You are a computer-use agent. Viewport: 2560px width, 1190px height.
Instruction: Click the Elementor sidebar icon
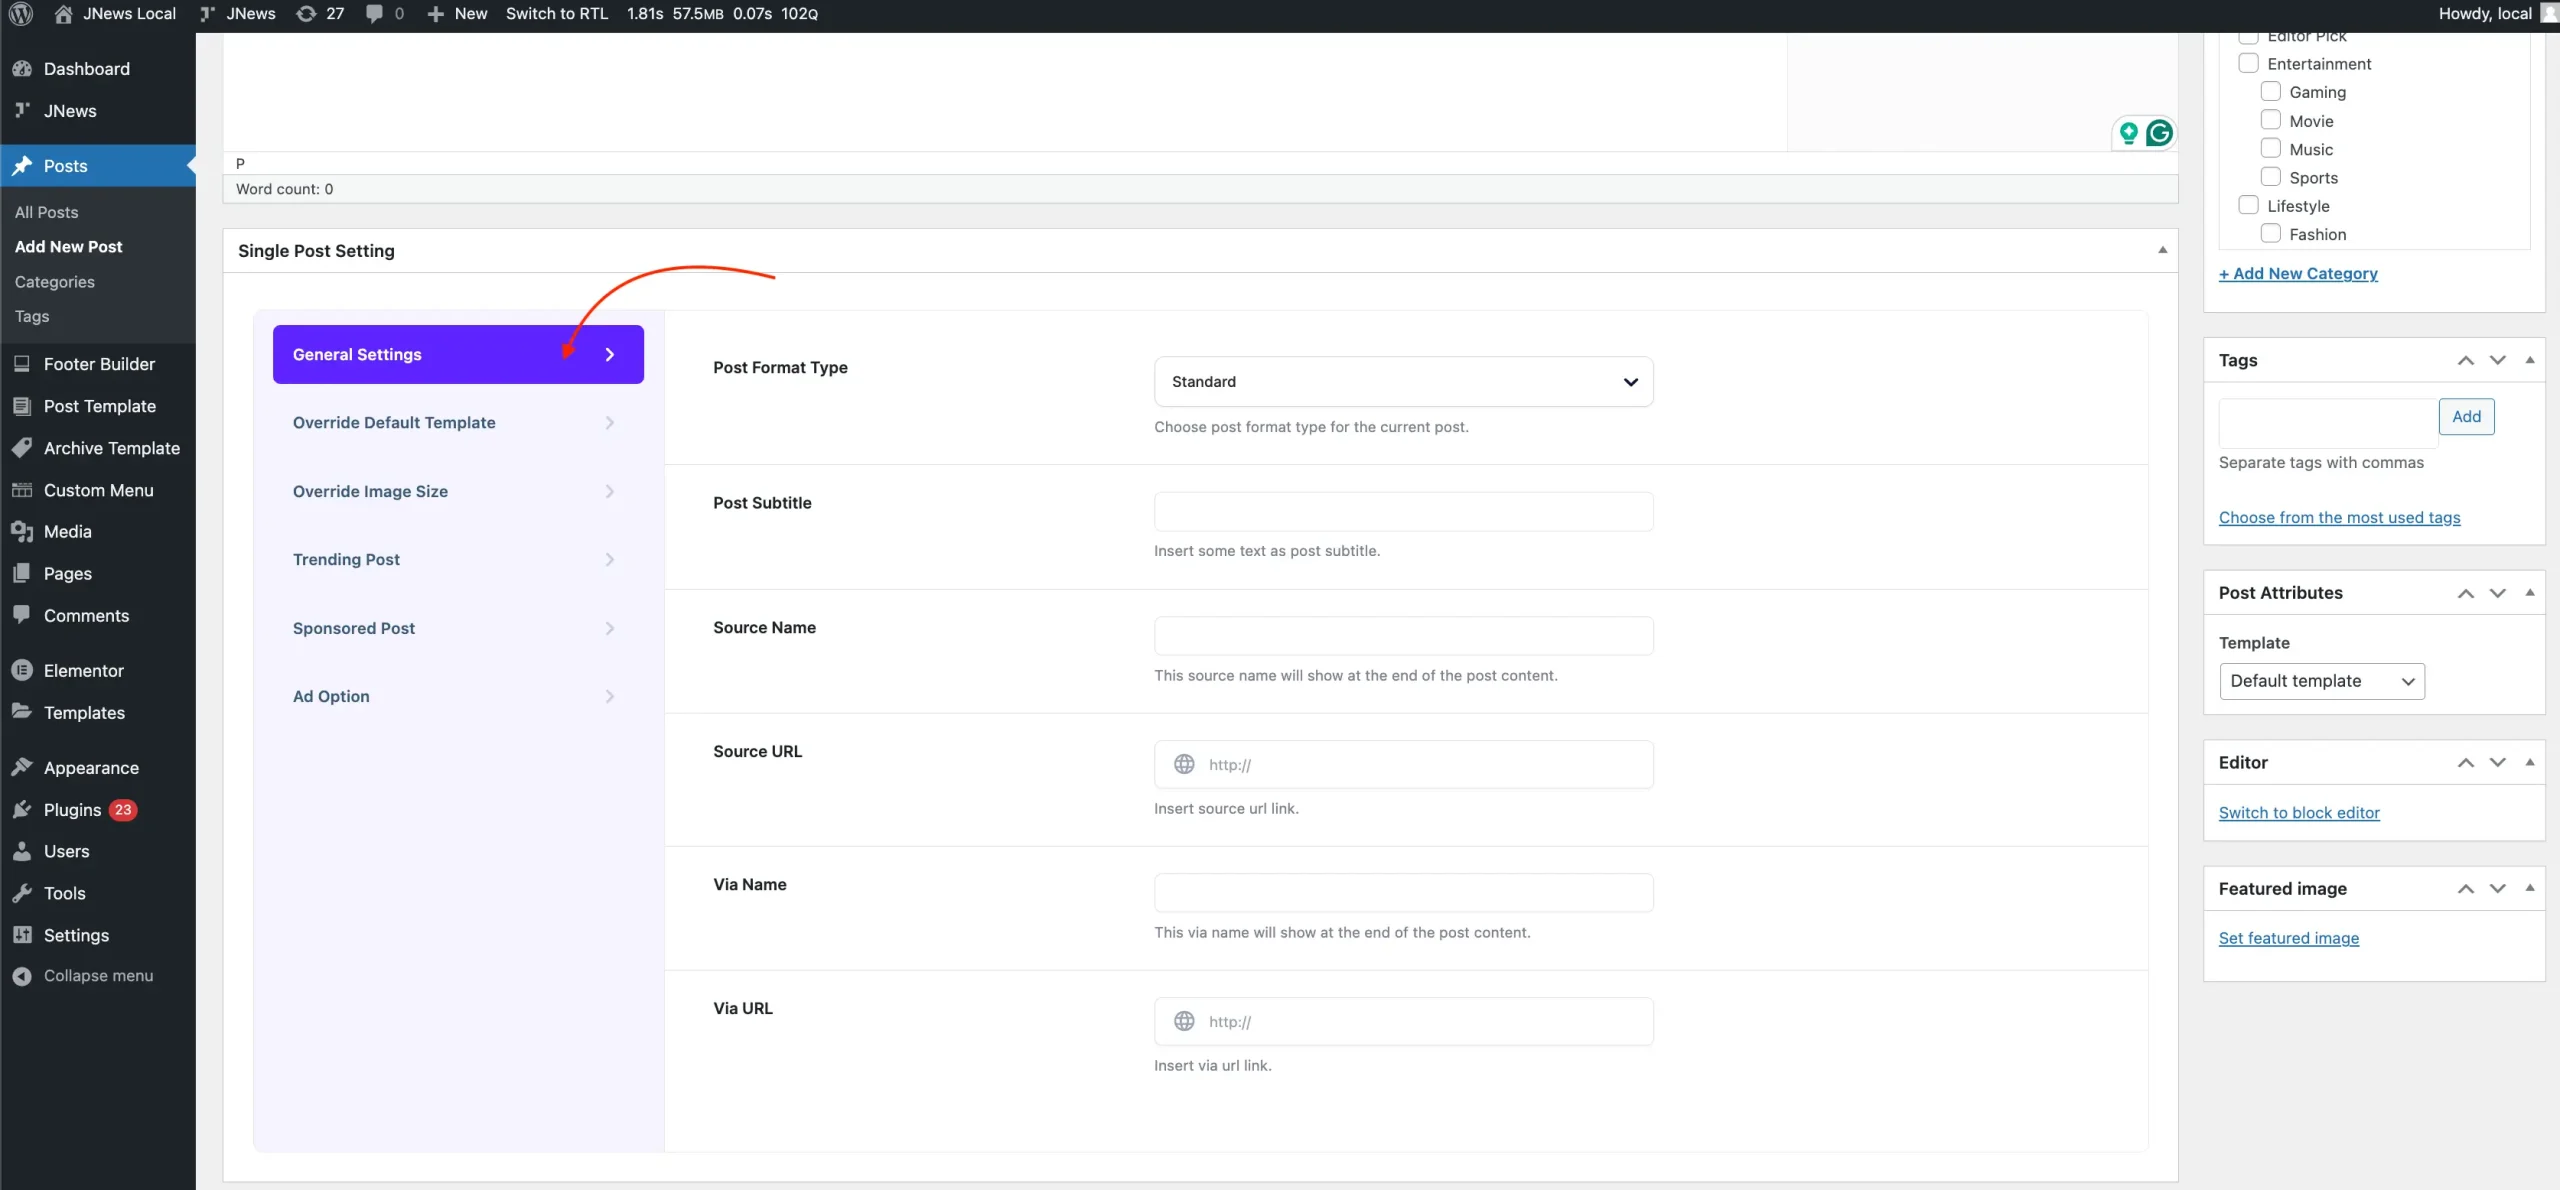pos(22,671)
